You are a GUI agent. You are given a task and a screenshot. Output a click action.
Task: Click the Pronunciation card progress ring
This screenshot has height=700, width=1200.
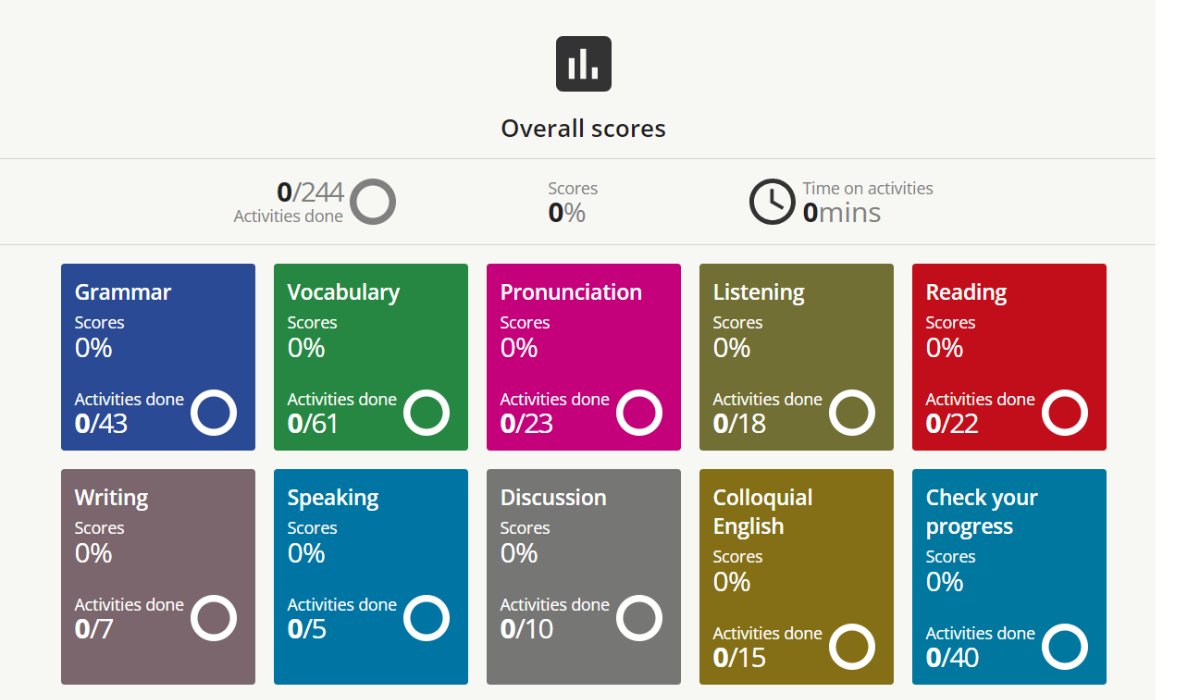639,412
